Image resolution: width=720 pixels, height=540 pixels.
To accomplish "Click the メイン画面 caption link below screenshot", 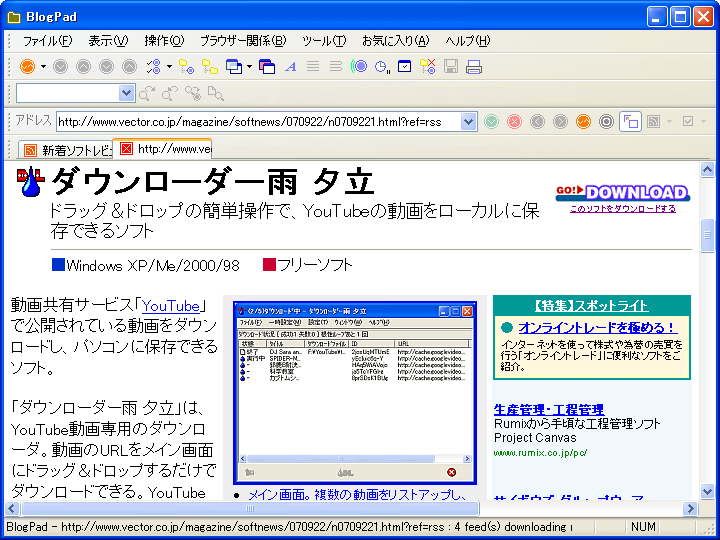I will [x=357, y=495].
